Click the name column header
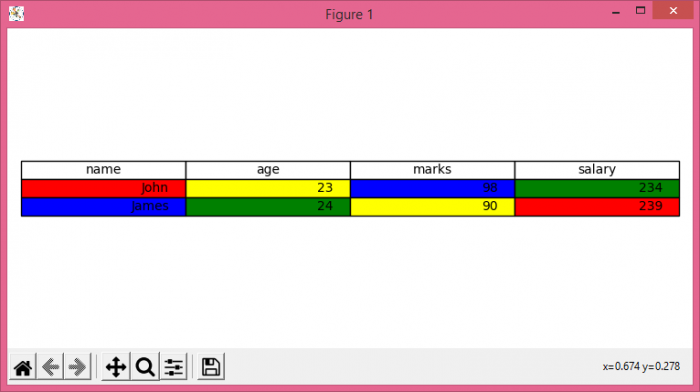 [104, 170]
